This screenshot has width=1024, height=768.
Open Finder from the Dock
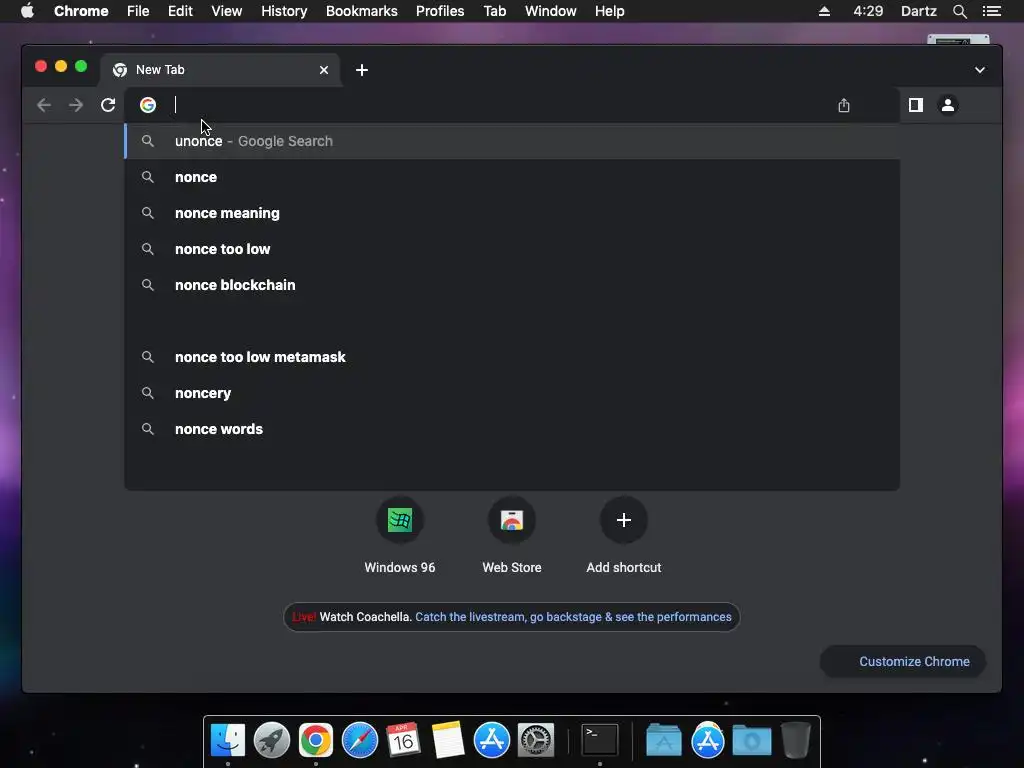coord(228,740)
